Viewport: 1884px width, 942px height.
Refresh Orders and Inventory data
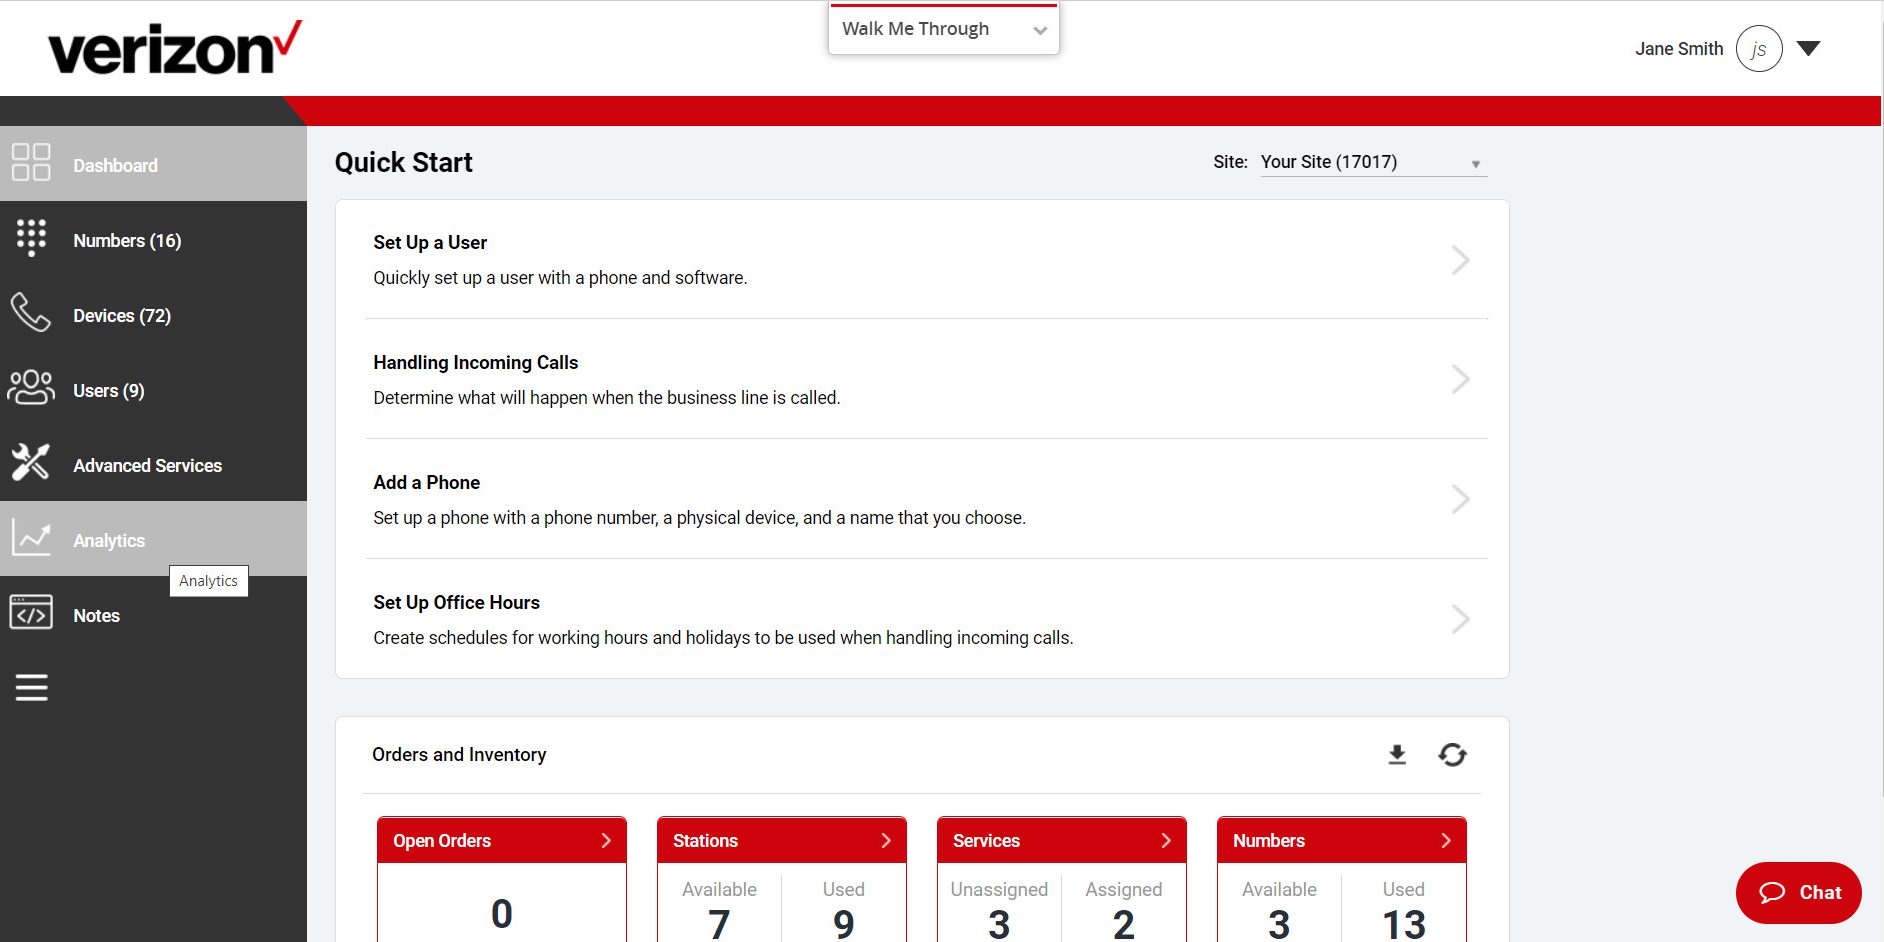(x=1452, y=755)
